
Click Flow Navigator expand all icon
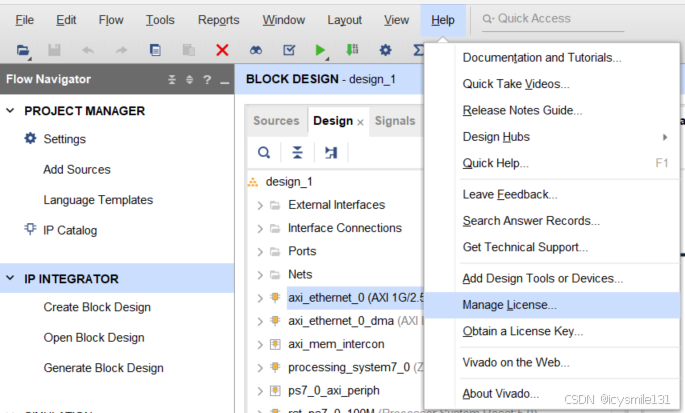[x=190, y=80]
